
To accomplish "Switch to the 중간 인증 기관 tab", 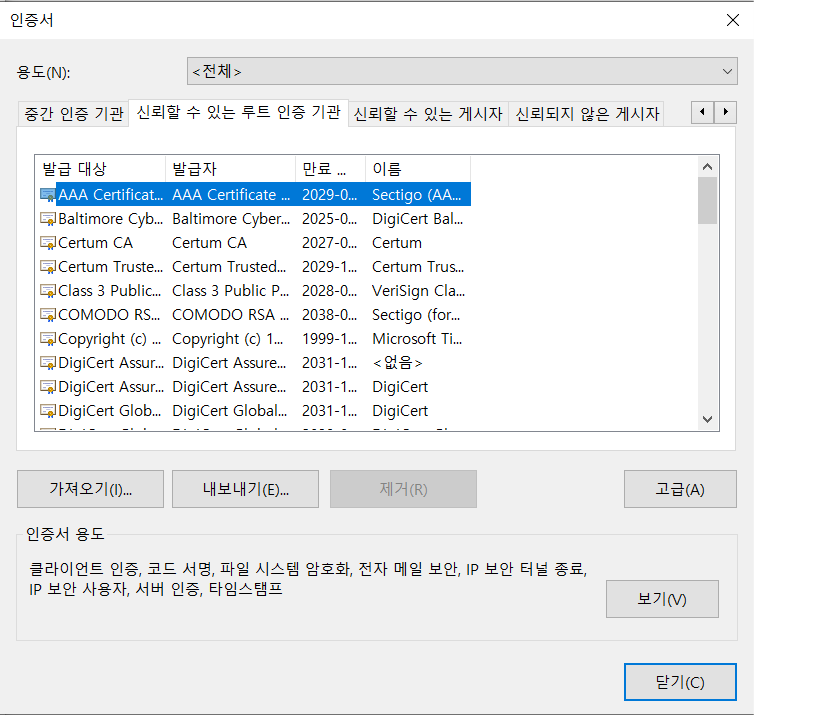I will [x=73, y=113].
